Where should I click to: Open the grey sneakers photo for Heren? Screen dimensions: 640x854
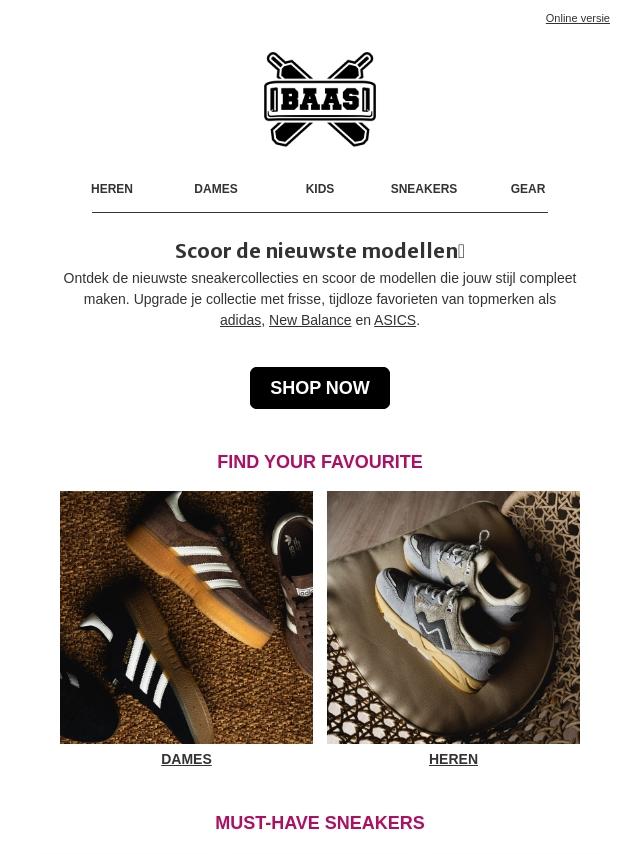pyautogui.click(x=453, y=617)
